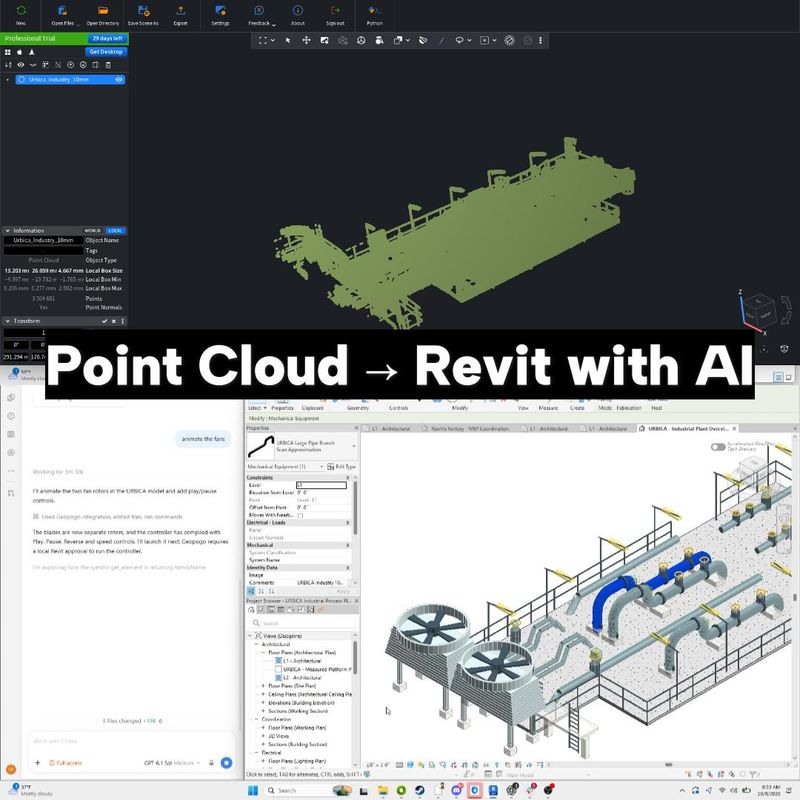Select the arrow pointer tool

click(x=288, y=40)
